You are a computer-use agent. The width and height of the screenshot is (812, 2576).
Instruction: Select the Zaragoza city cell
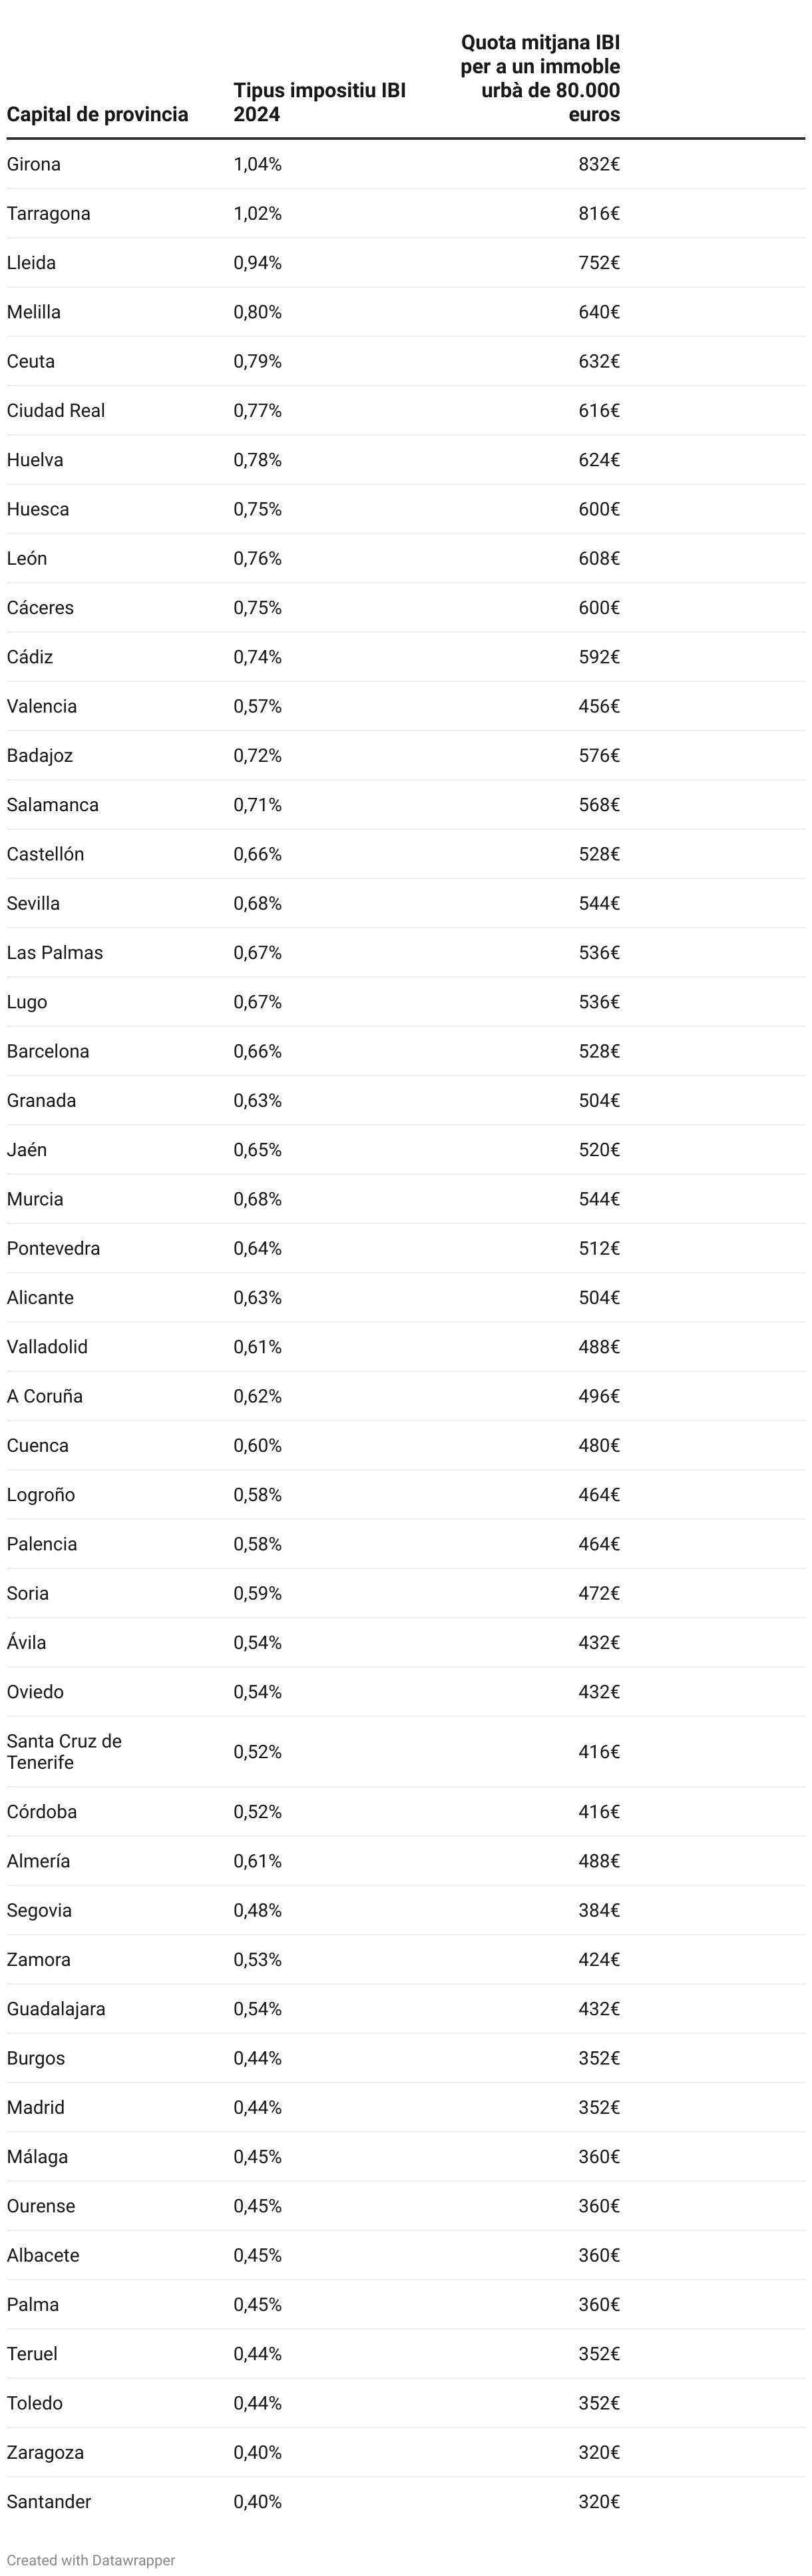pos(45,2452)
